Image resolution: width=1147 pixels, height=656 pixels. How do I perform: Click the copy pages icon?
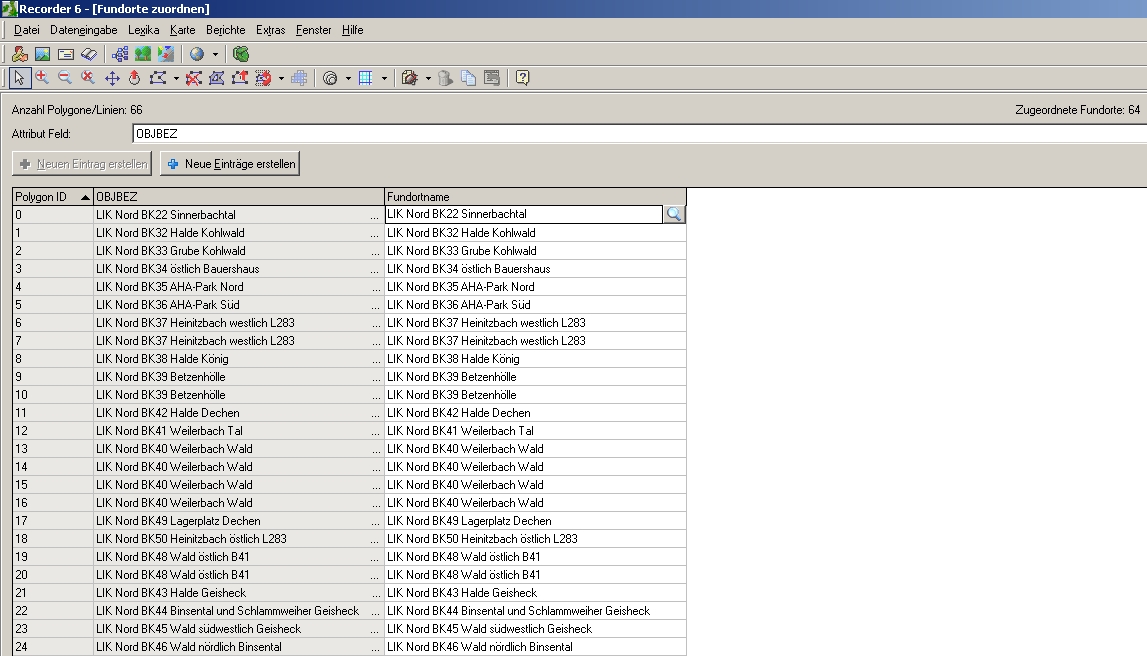(x=469, y=78)
